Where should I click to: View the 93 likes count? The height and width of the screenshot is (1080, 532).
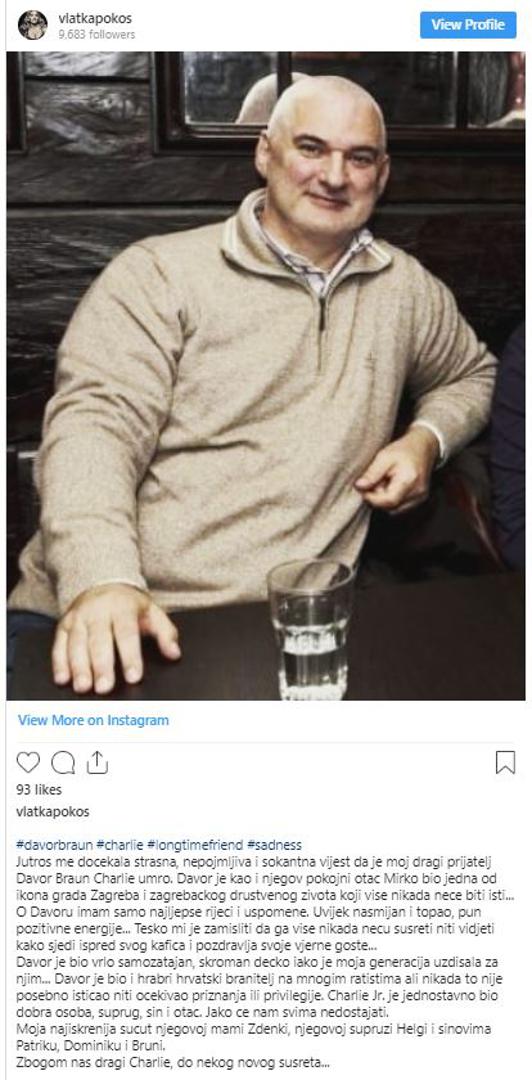coord(39,789)
